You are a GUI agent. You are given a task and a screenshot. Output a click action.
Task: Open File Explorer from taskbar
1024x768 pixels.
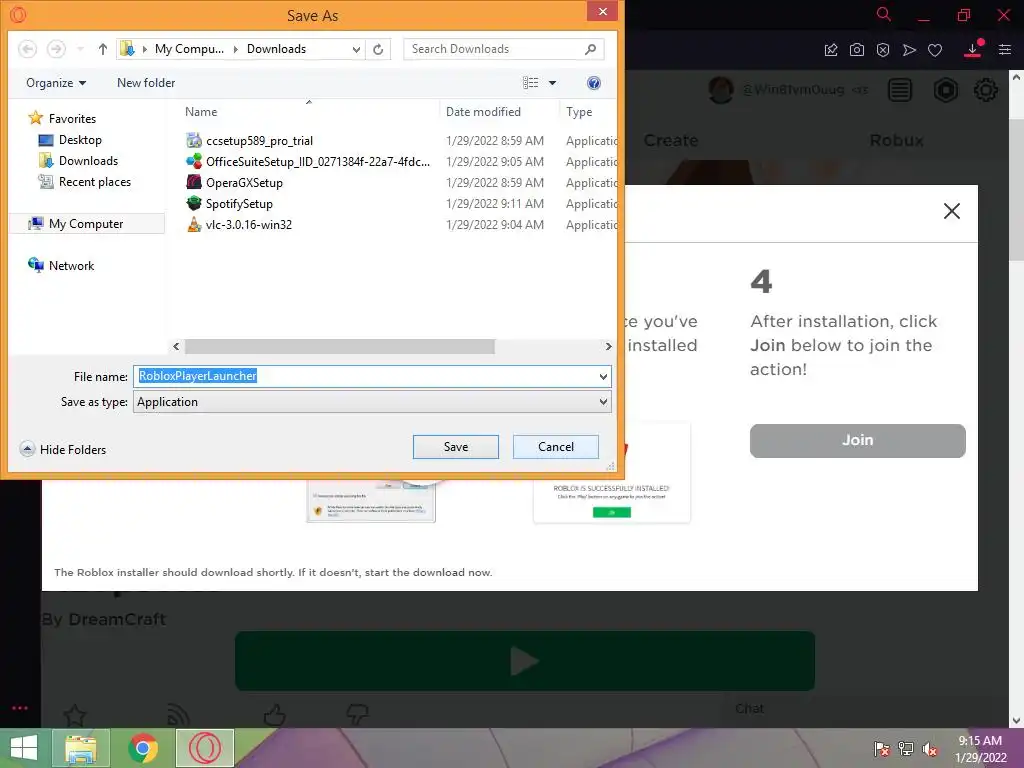pyautogui.click(x=81, y=748)
